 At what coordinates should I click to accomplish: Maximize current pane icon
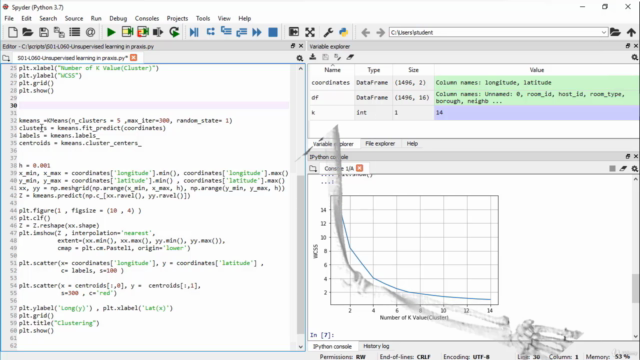(293, 32)
